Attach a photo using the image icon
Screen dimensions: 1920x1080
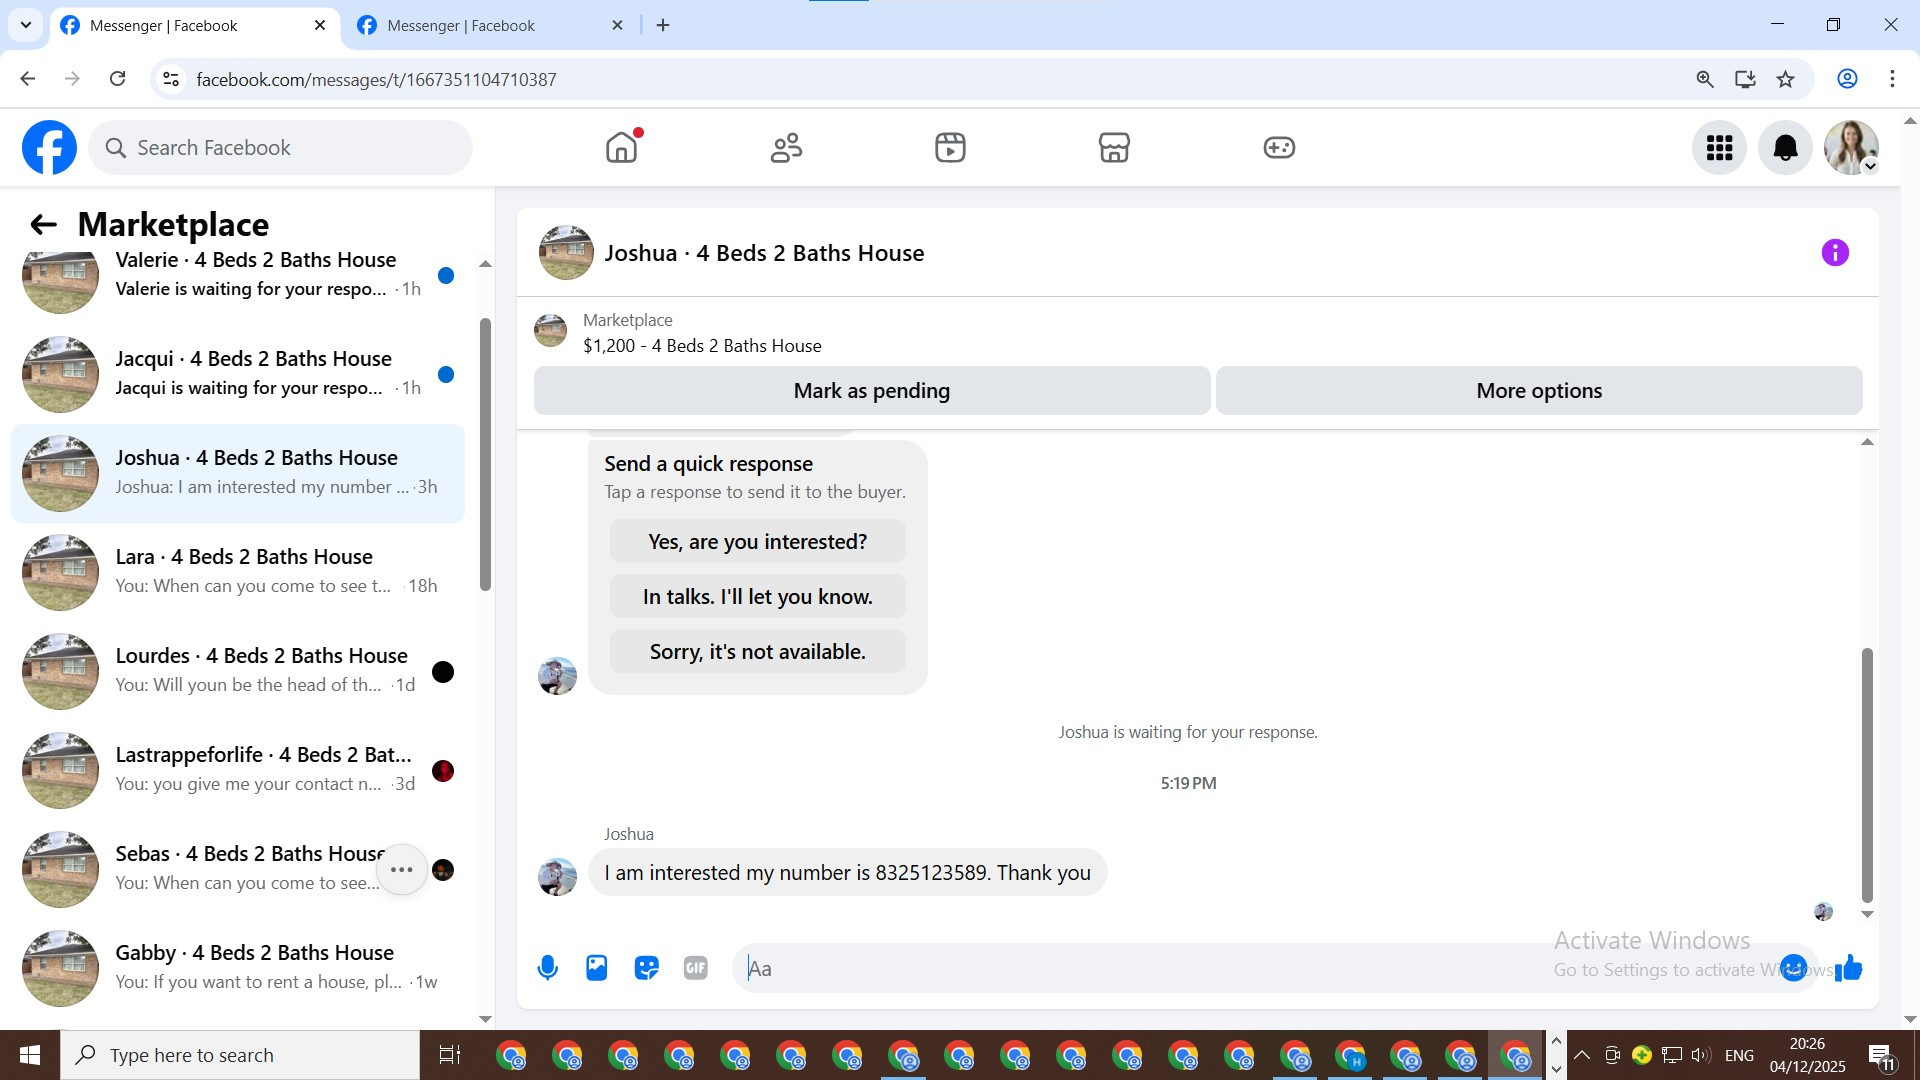[x=597, y=968]
